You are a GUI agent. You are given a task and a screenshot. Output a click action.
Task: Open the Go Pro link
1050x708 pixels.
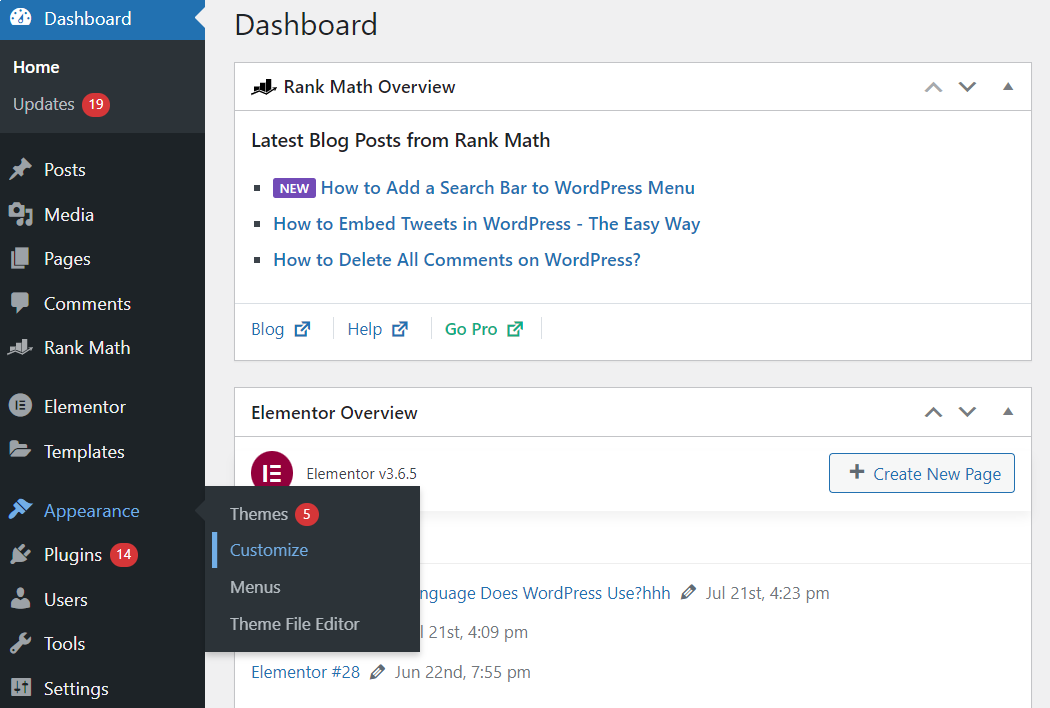click(471, 328)
